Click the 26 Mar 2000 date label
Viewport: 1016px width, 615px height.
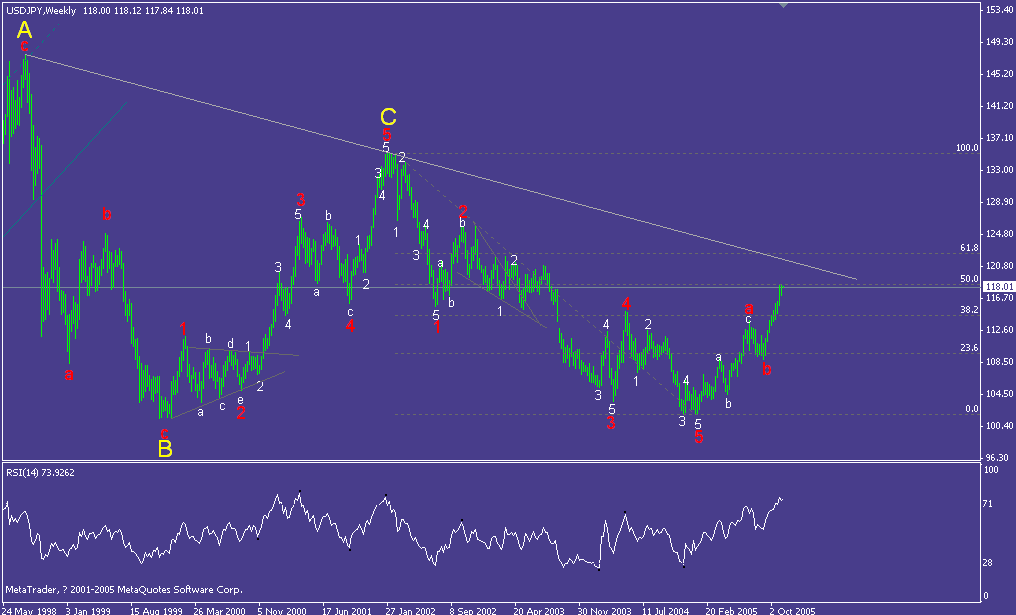tap(220, 610)
